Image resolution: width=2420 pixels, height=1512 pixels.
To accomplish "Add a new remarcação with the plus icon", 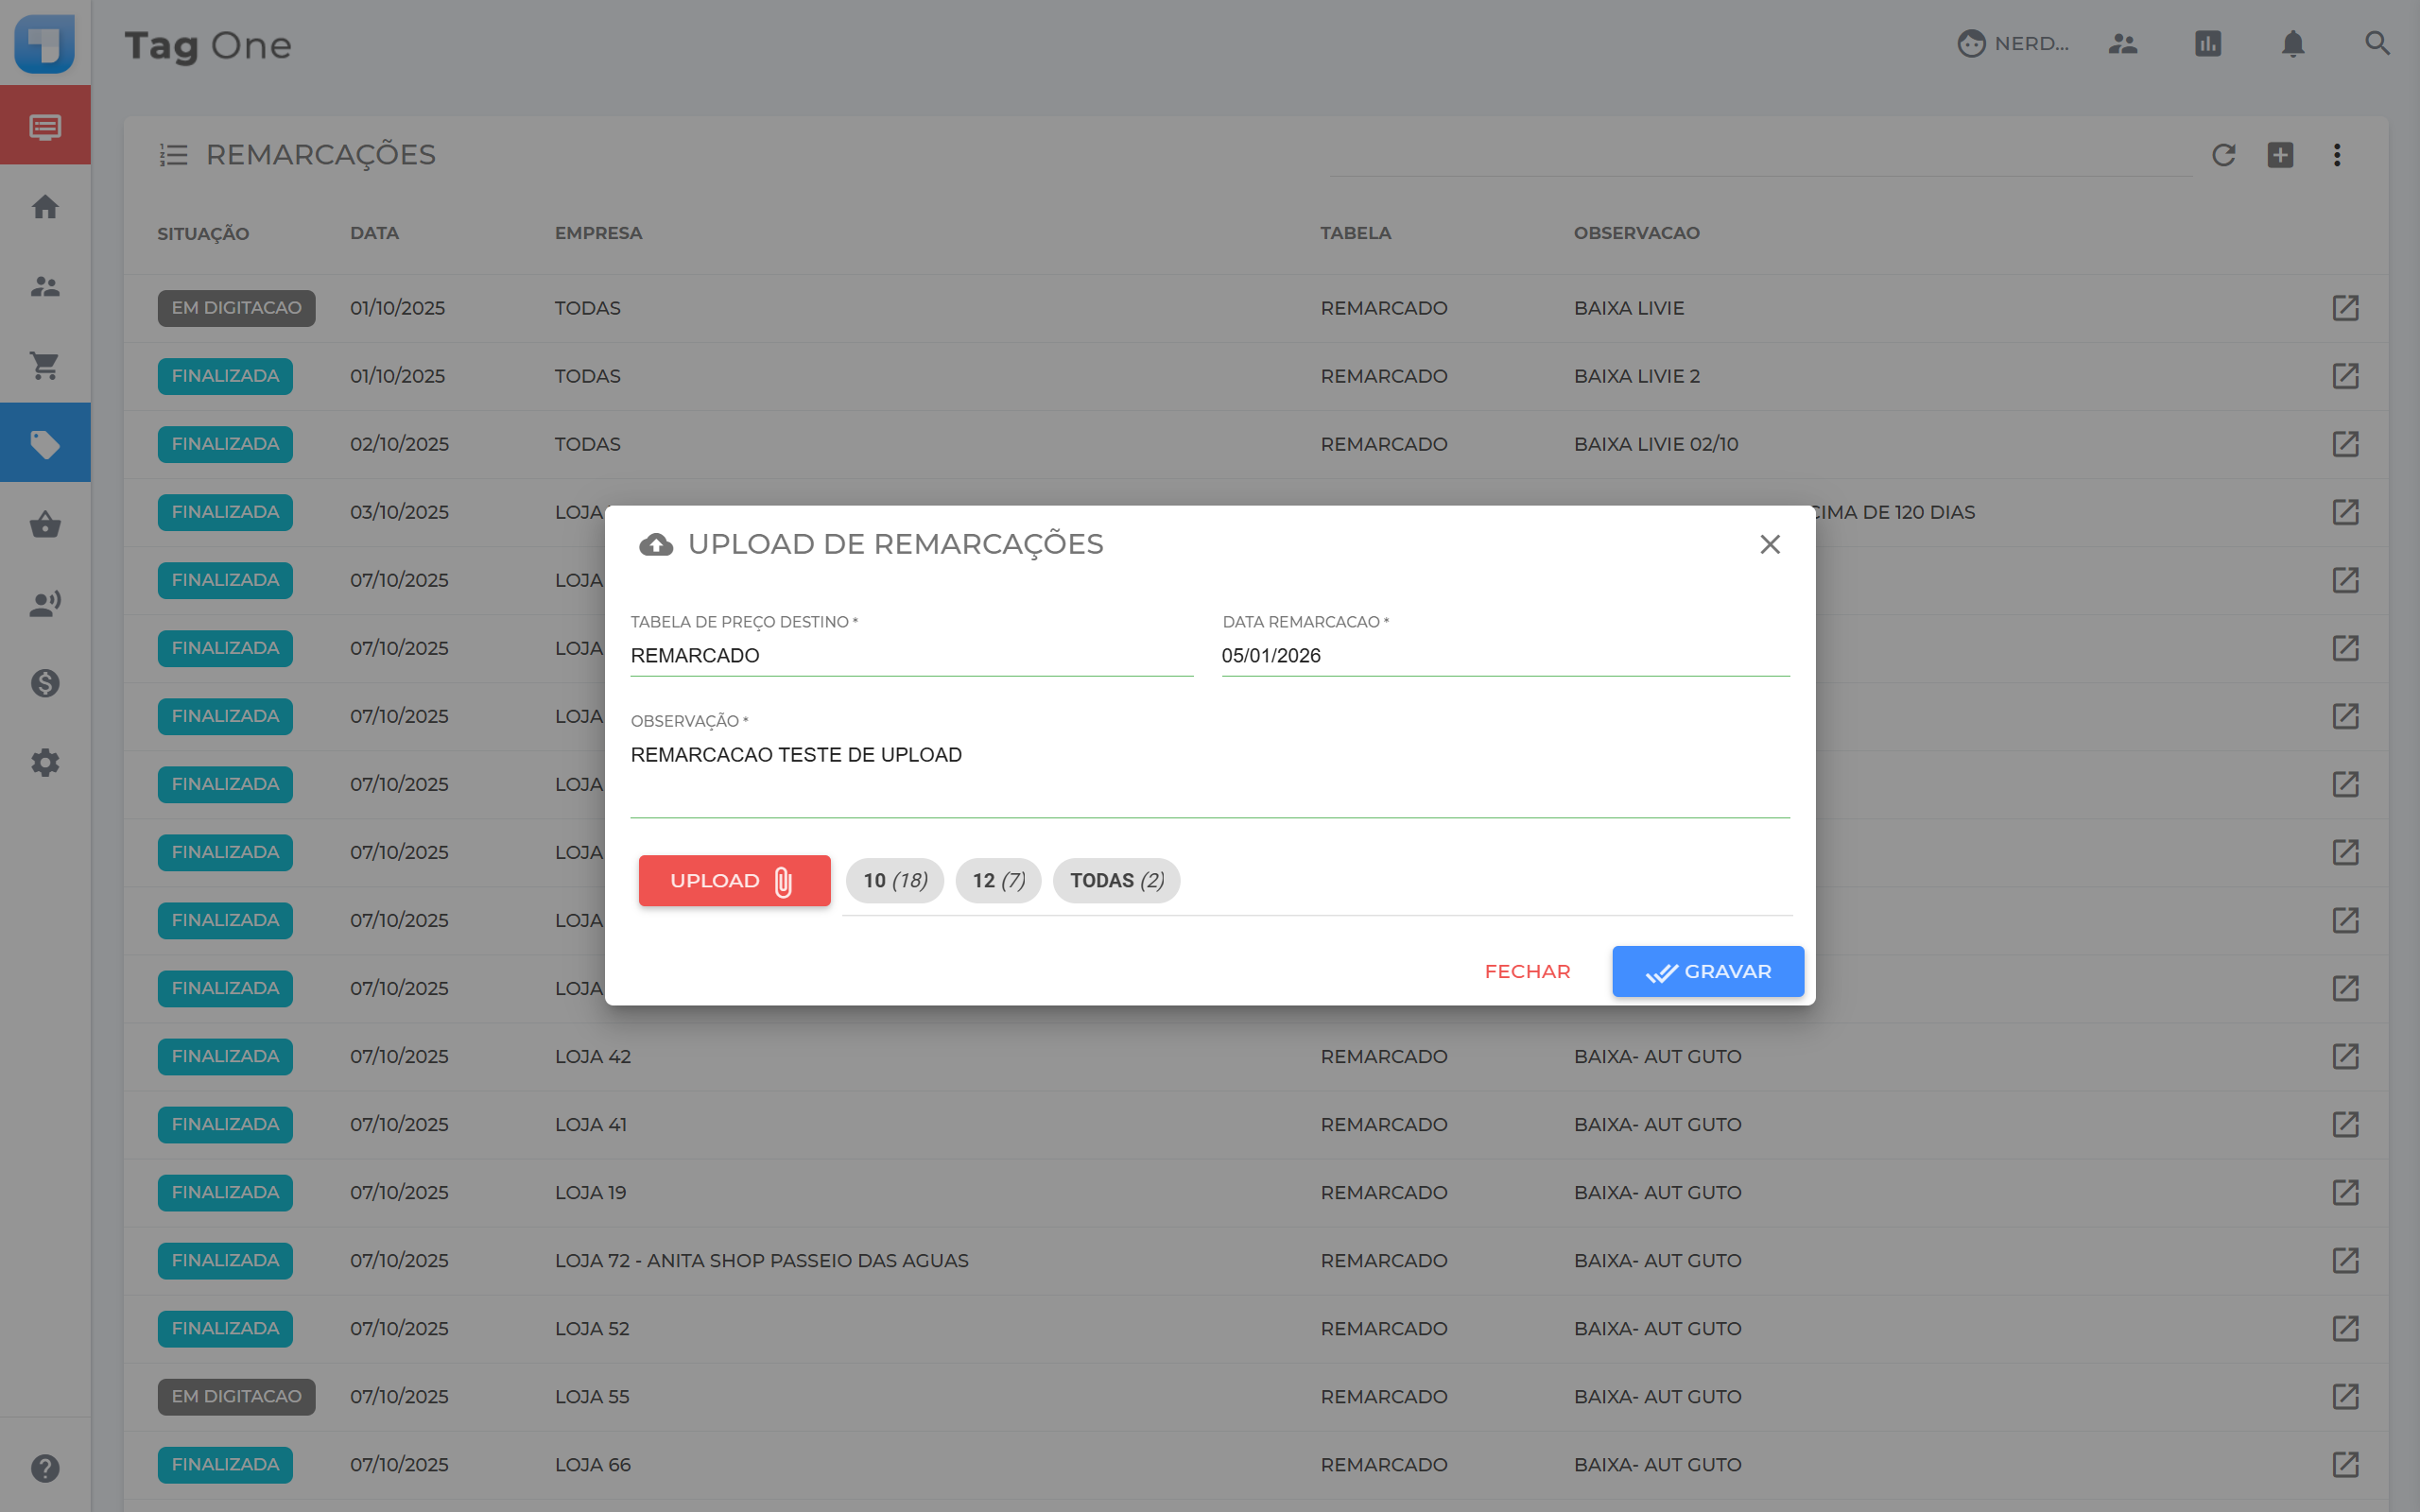I will pos(2280,155).
